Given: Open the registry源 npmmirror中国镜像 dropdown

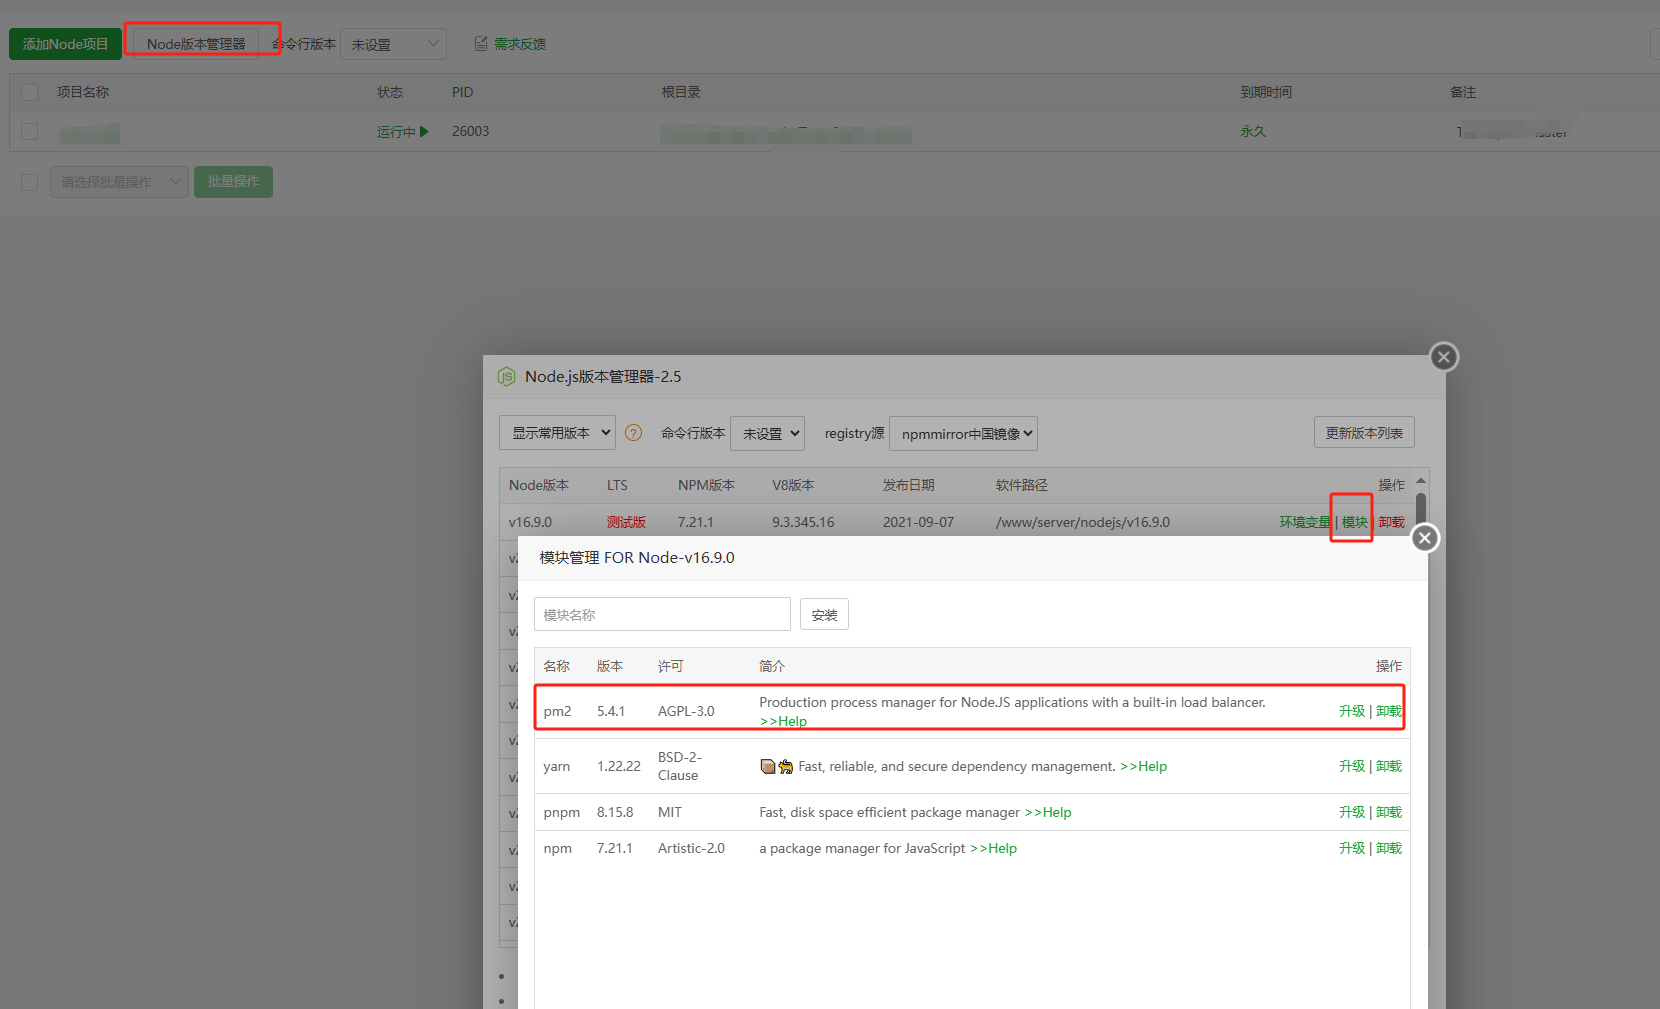Looking at the screenshot, I should 963,433.
